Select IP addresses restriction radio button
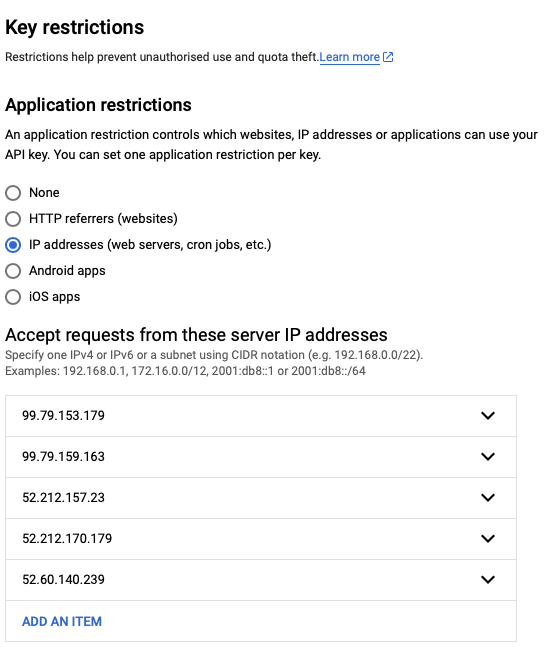 coord(13,245)
